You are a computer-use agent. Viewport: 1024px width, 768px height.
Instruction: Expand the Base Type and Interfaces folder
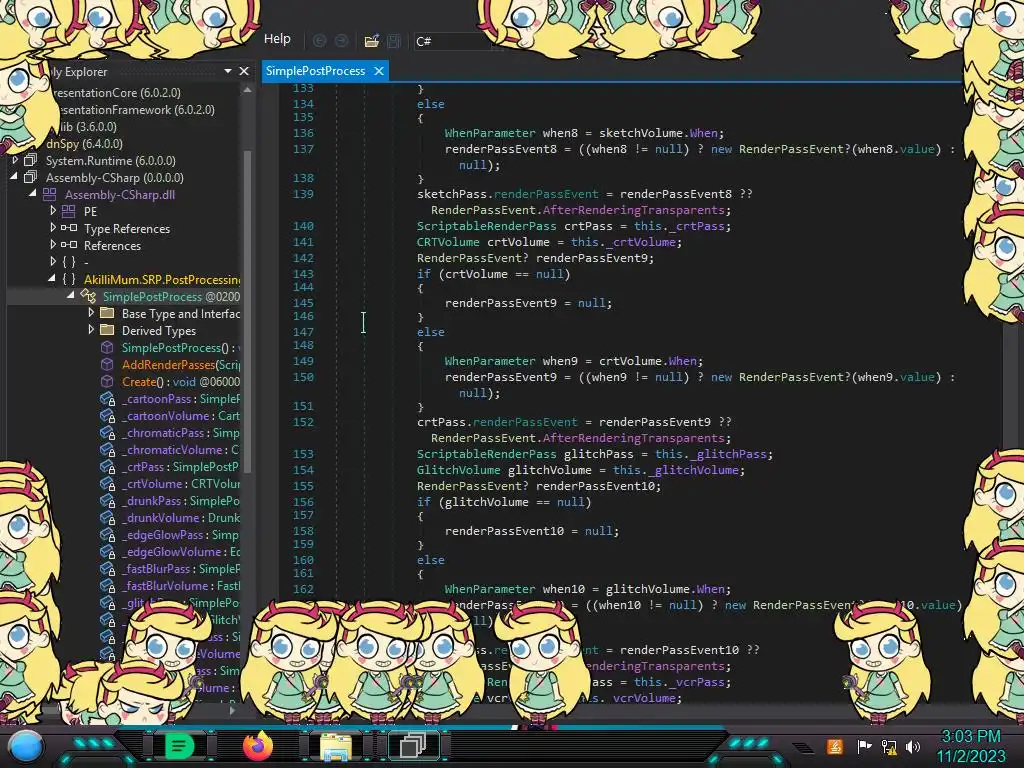coord(91,313)
